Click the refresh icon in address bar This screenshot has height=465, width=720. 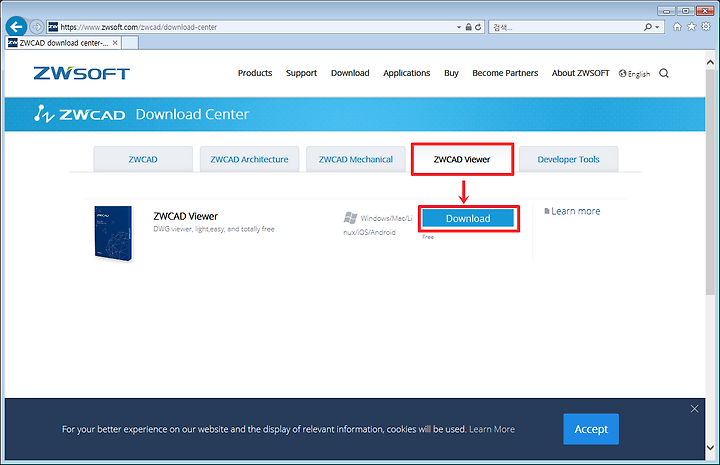coord(478,27)
